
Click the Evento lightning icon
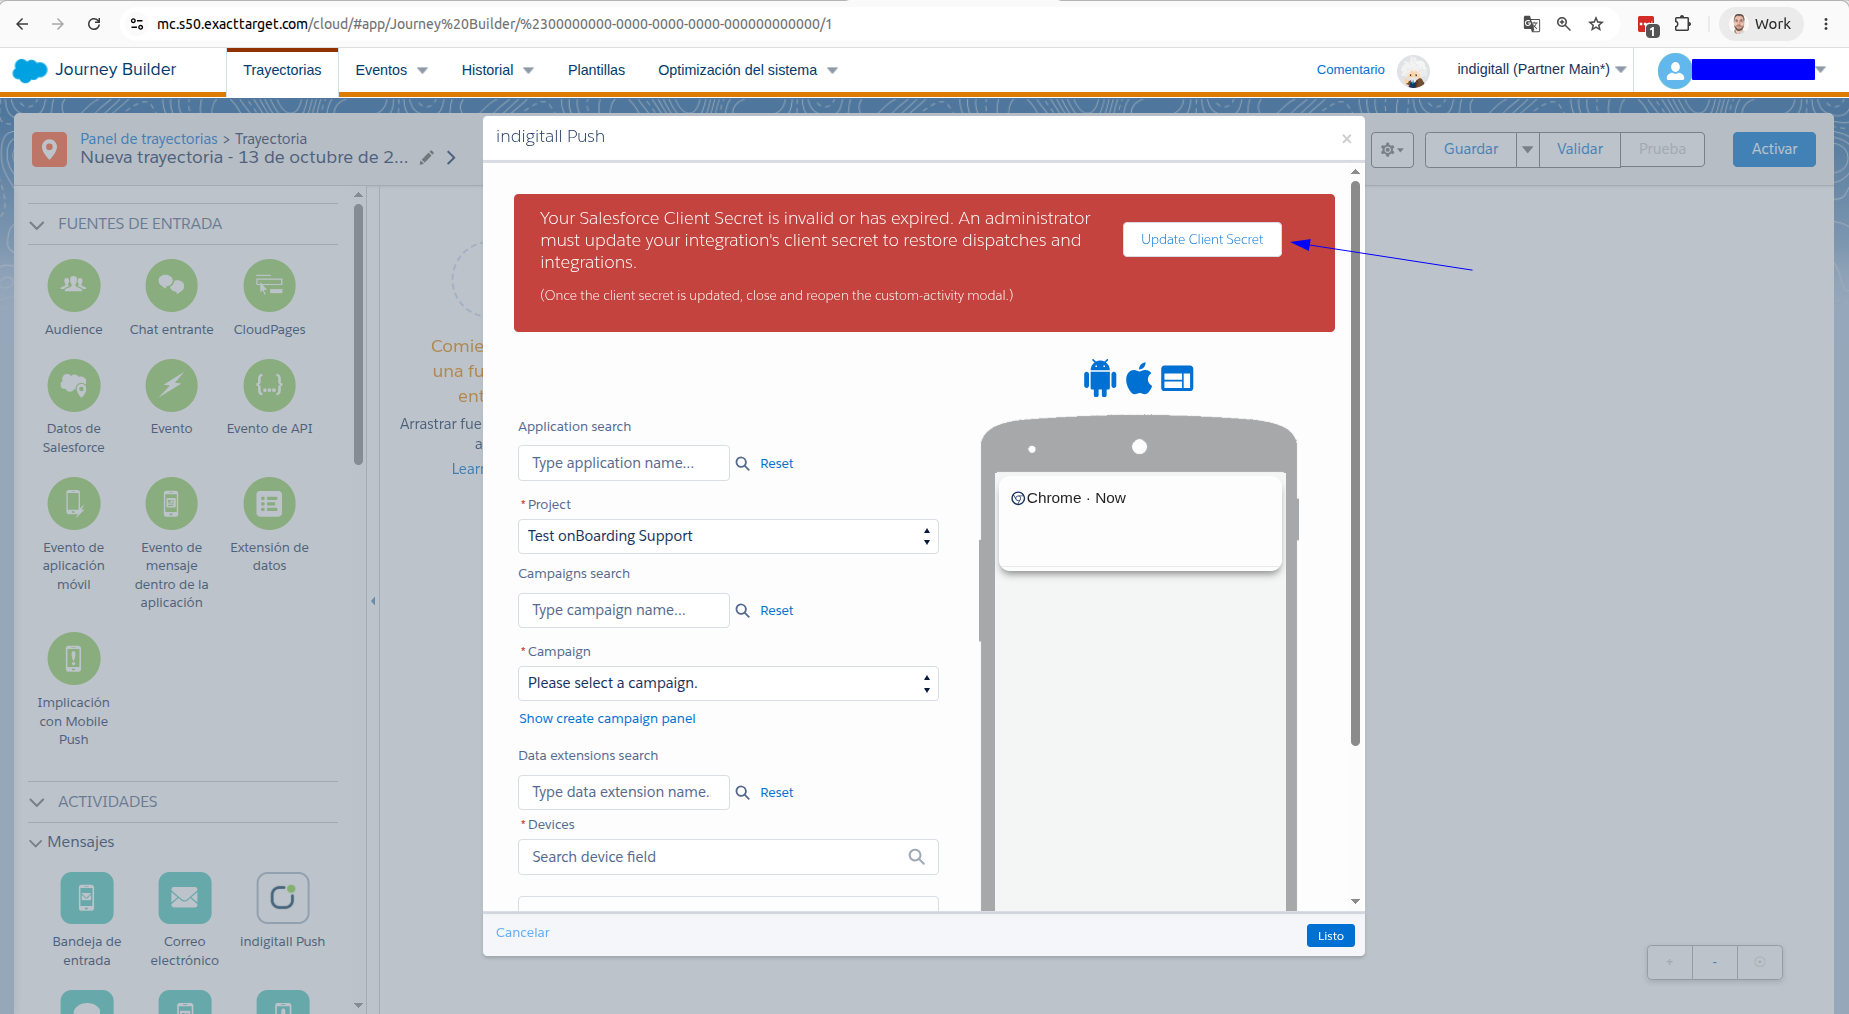click(172, 385)
